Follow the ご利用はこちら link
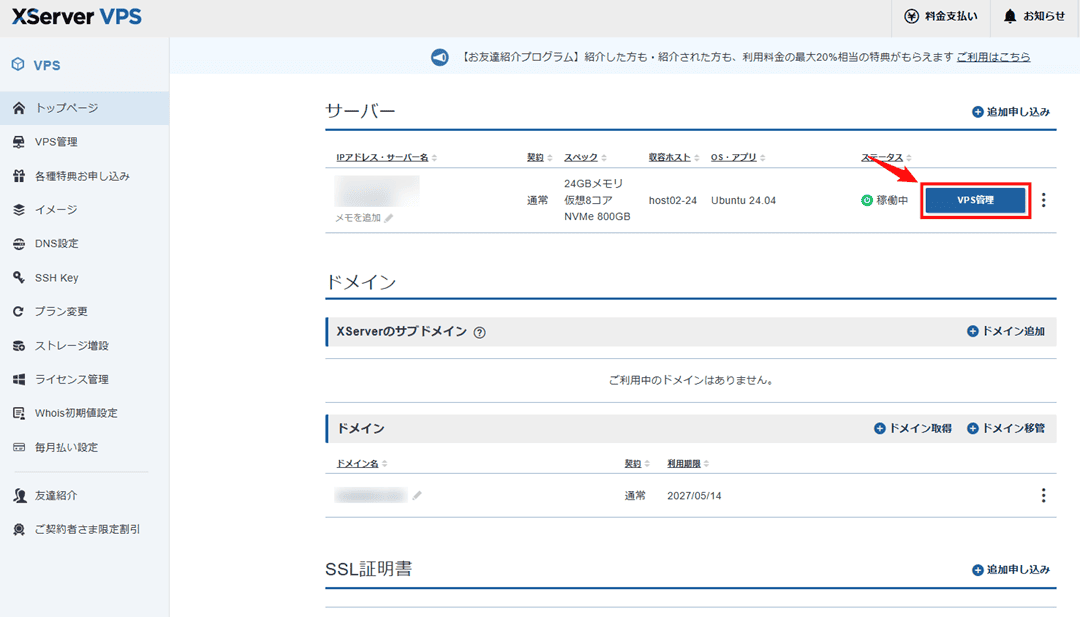The image size is (1080, 617). [x=993, y=57]
